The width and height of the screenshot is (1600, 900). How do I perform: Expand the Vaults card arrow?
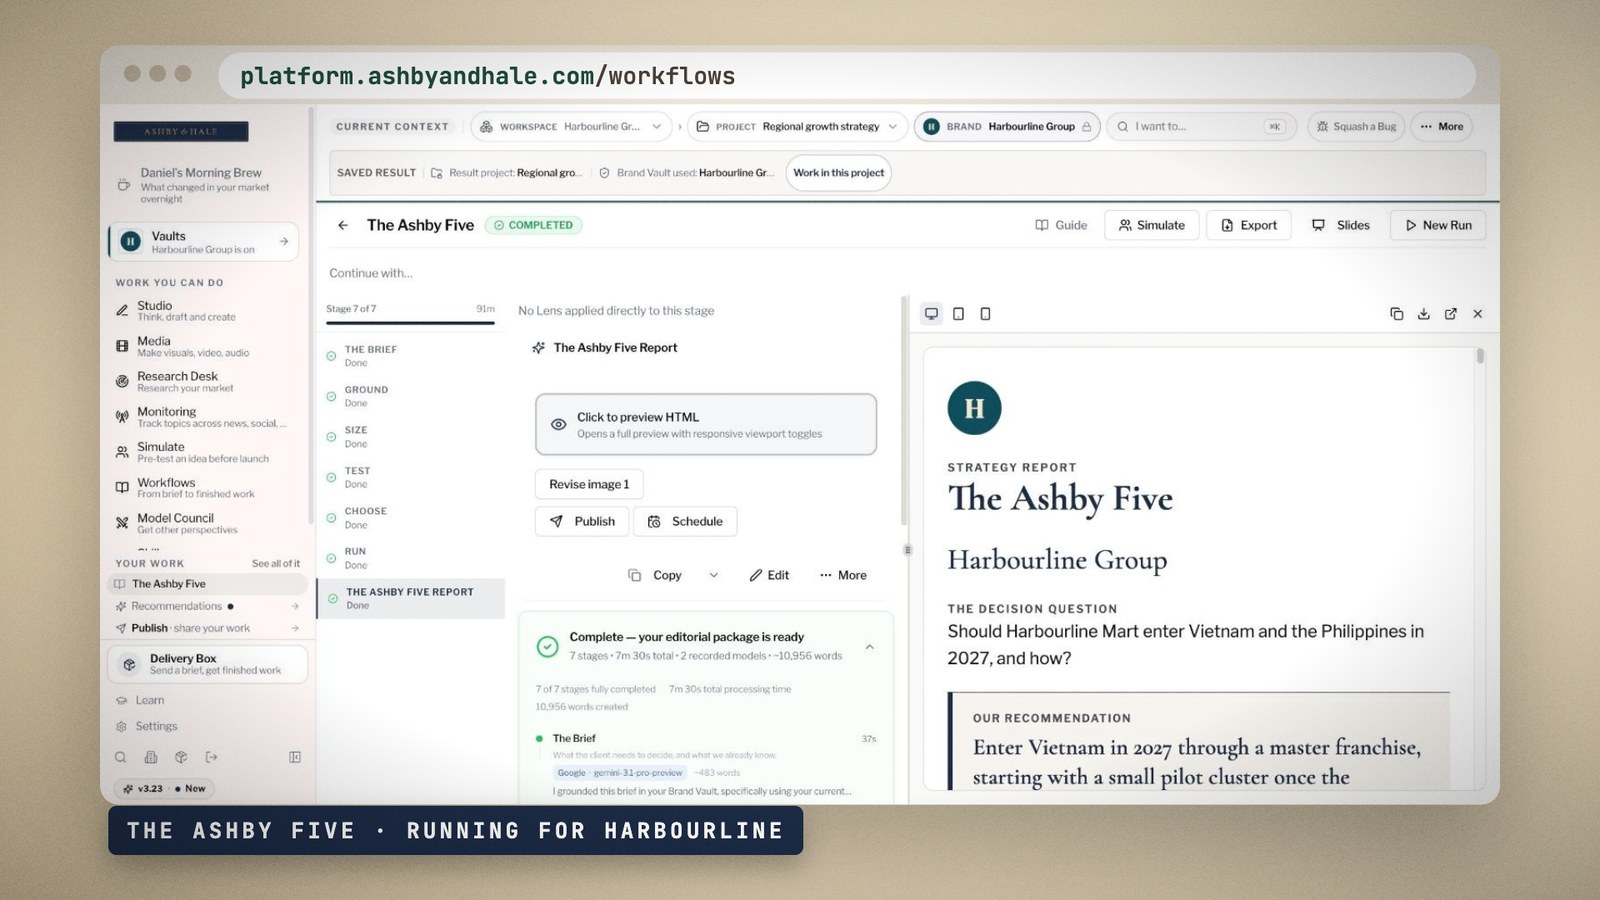click(284, 242)
